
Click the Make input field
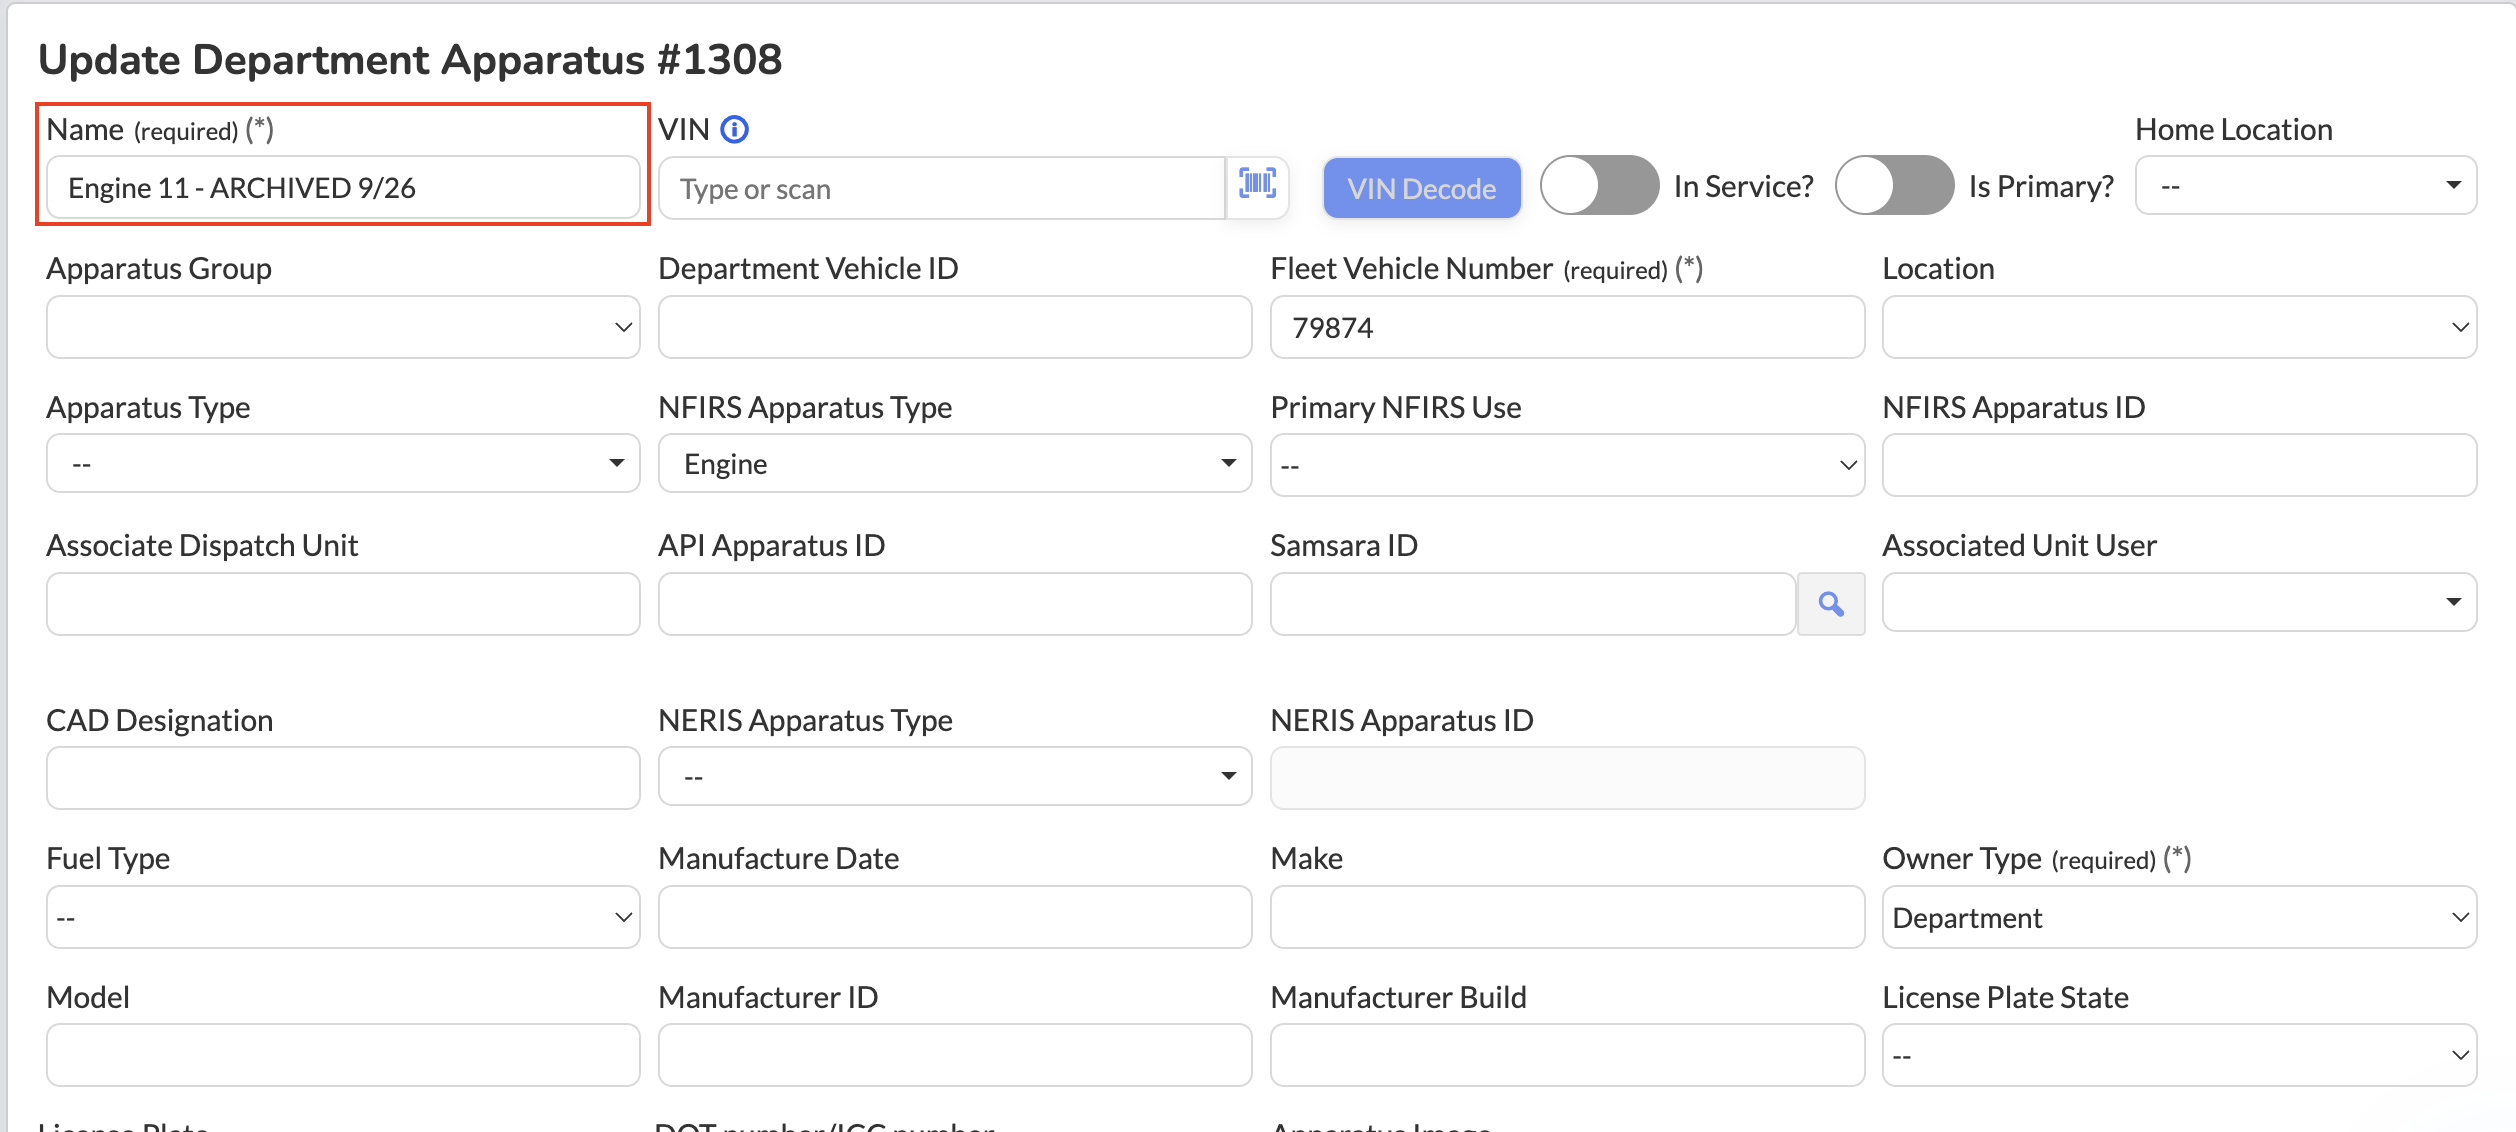1567,917
